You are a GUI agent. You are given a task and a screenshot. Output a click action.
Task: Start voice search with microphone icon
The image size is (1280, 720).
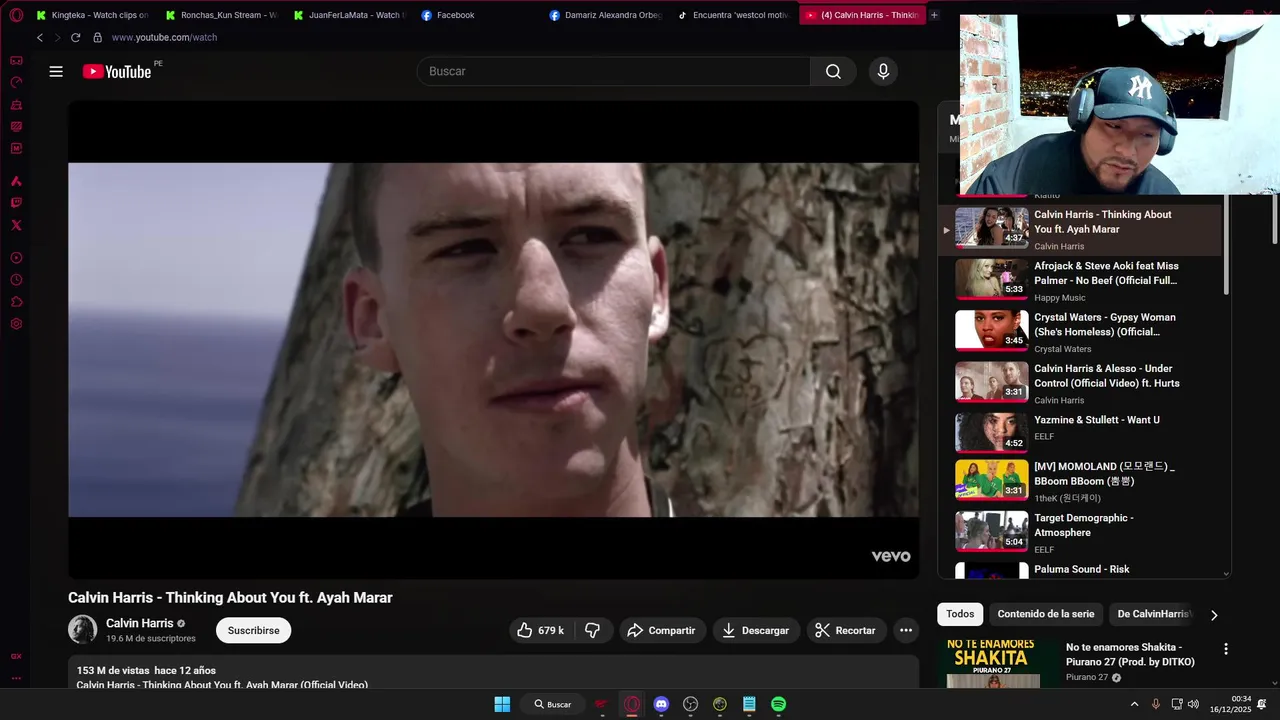882,71
